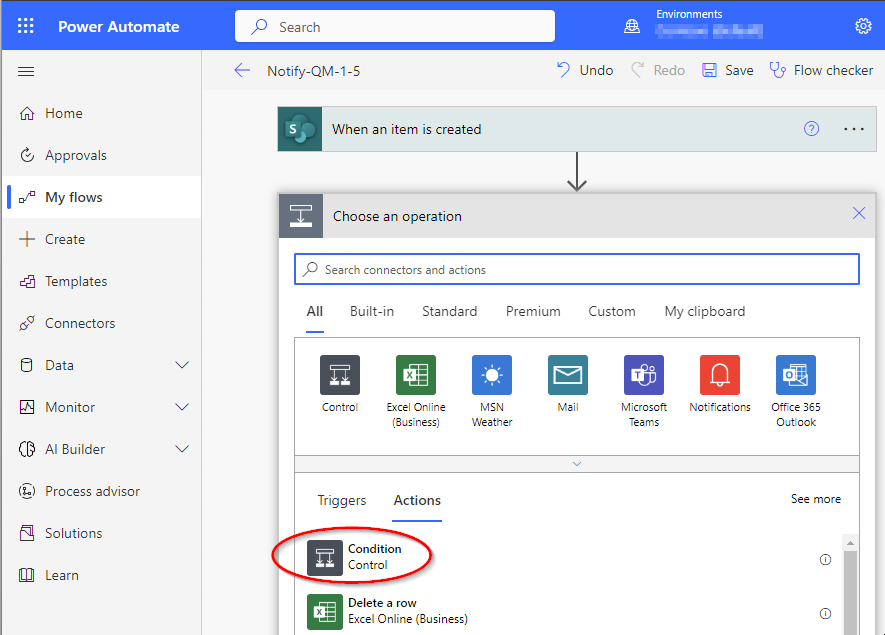Show info for Condition action

pos(825,559)
